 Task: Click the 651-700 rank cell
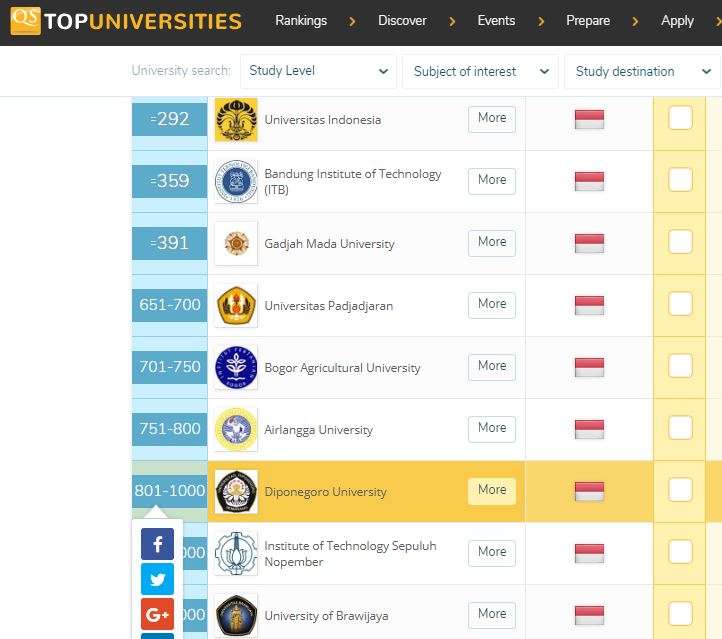click(170, 305)
